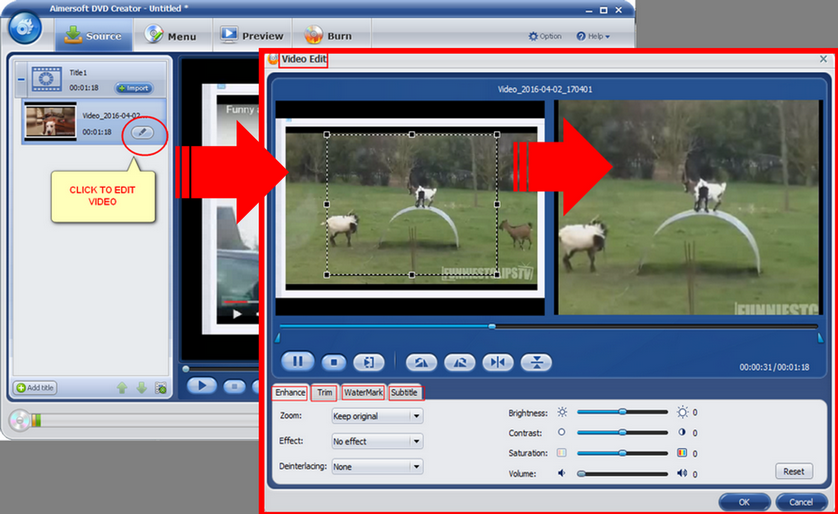Switch to the Burn tab
838x514 pixels.
[x=329, y=36]
